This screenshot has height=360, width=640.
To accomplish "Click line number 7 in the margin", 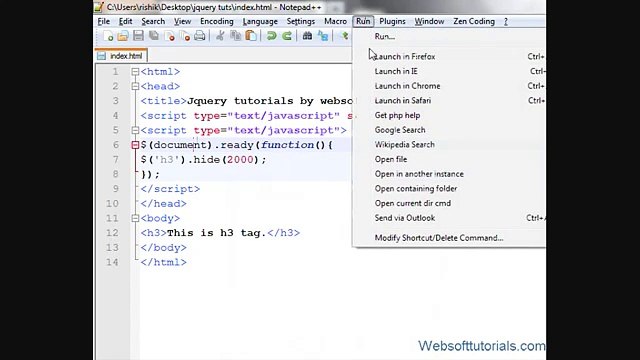I will [x=116, y=160].
